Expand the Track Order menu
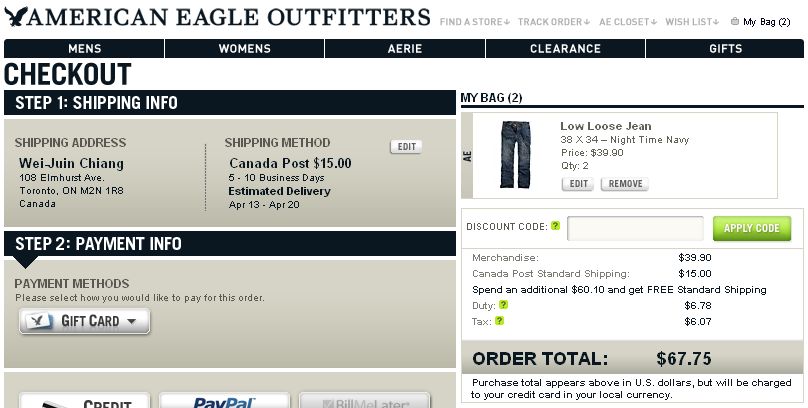The width and height of the screenshot is (808, 408). pos(554,22)
